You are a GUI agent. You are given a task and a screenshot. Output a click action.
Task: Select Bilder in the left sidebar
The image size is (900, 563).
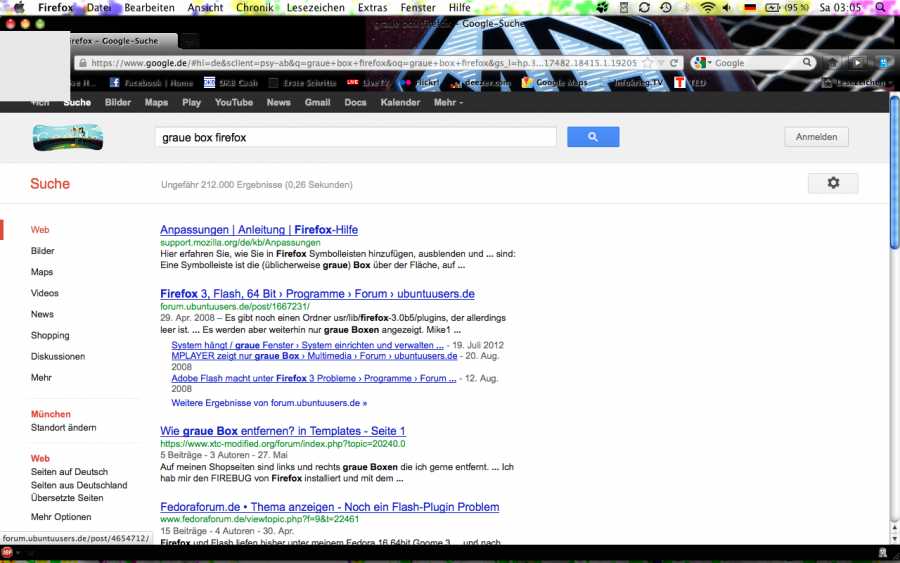[42, 251]
